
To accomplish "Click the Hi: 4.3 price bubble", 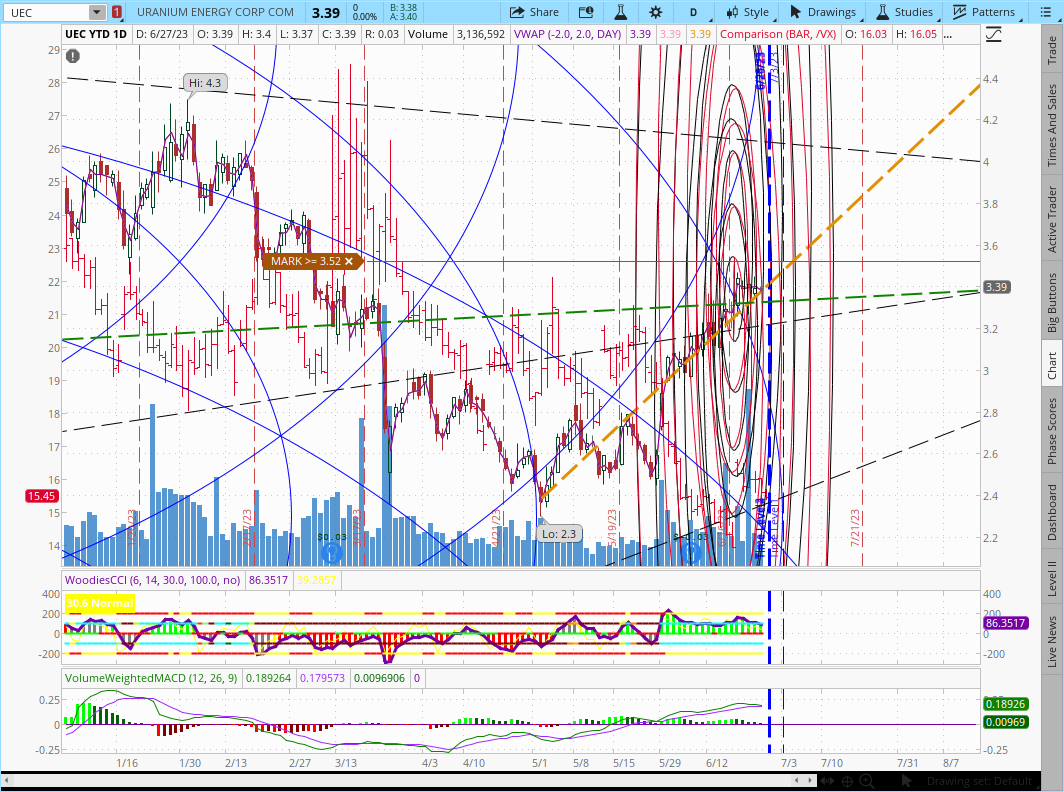I will point(205,83).
